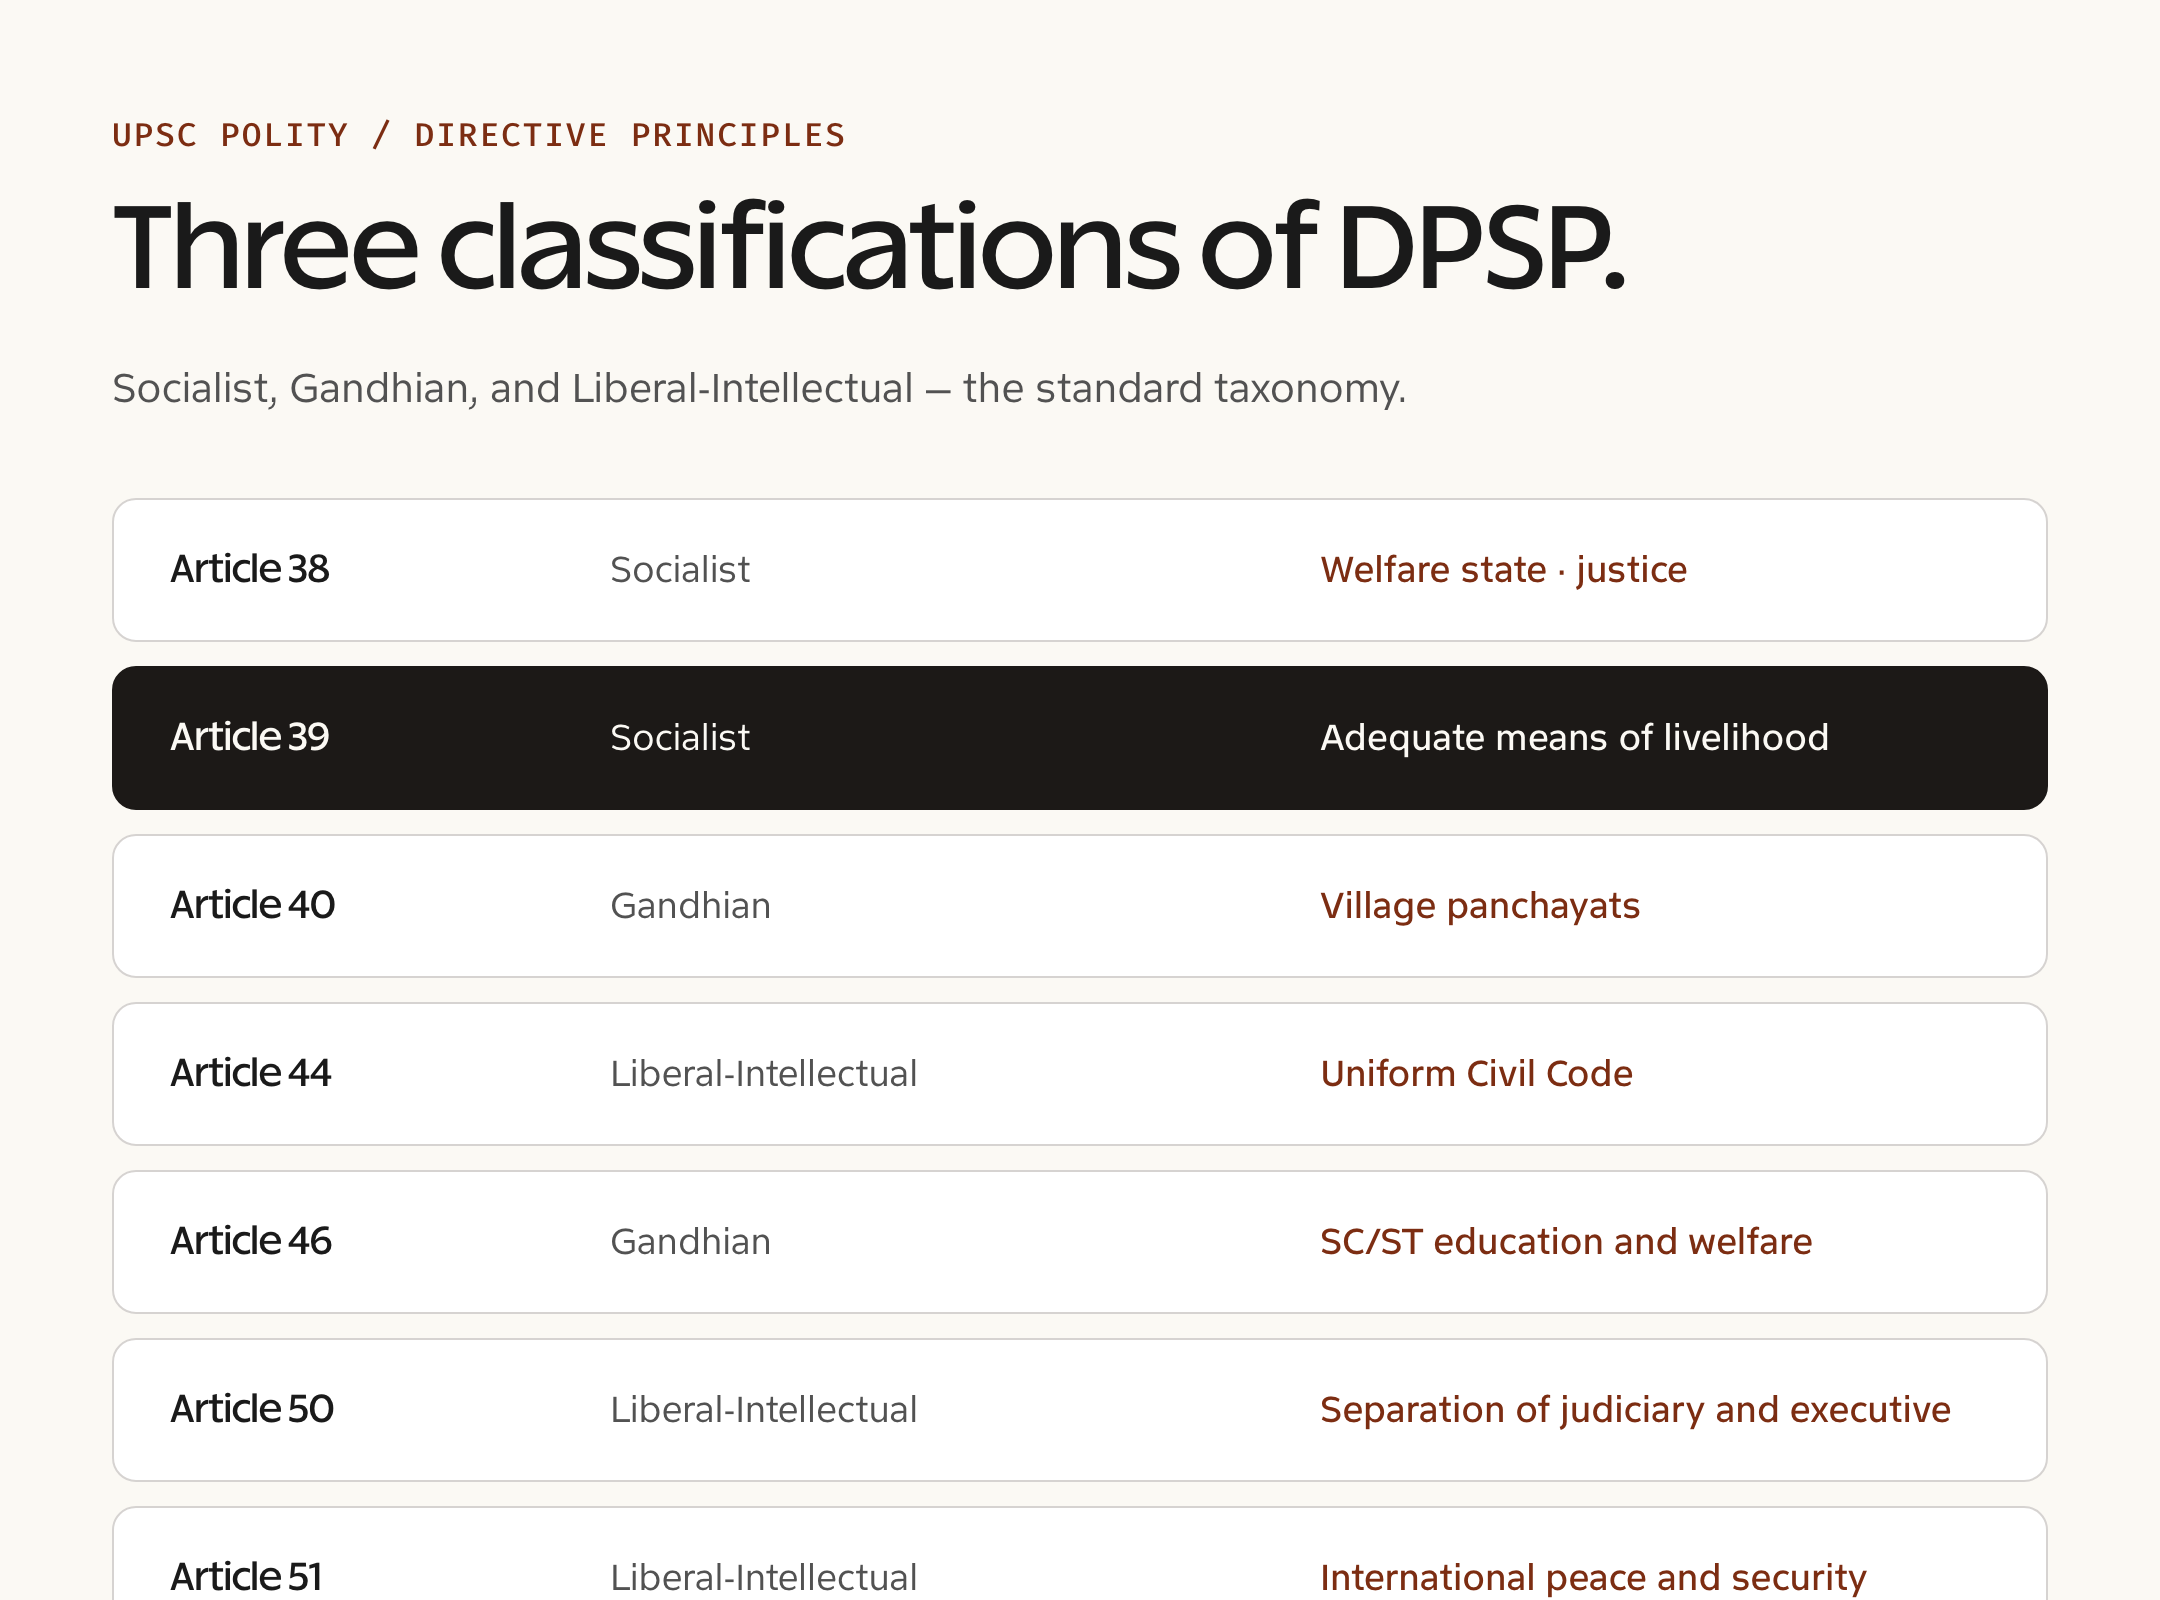Click 'SC/ST education and welfare' text
Screen dimensions: 2160x1600
click(x=1566, y=1242)
